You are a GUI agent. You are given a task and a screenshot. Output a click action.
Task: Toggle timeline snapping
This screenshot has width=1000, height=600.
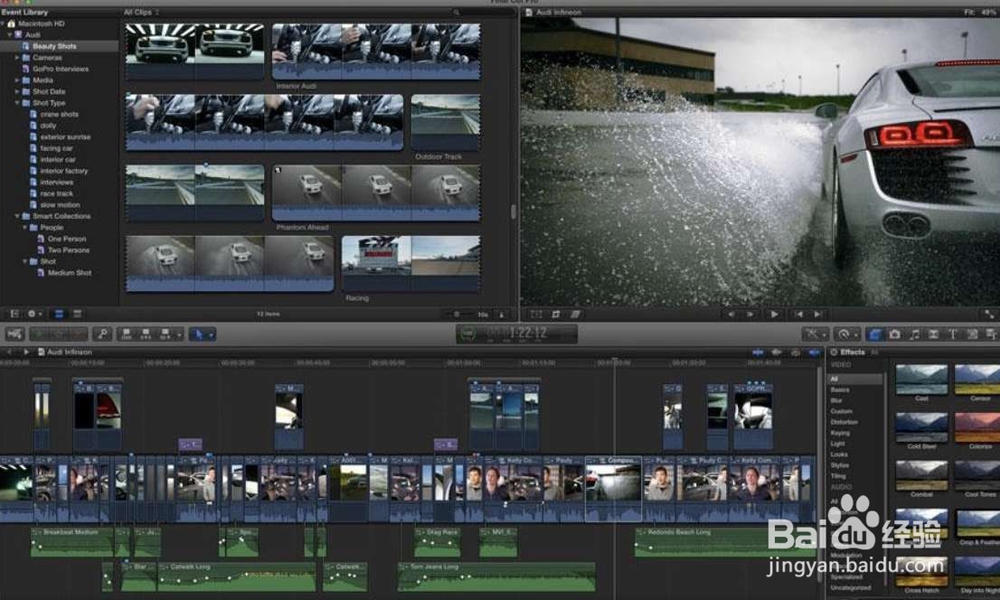tap(814, 352)
